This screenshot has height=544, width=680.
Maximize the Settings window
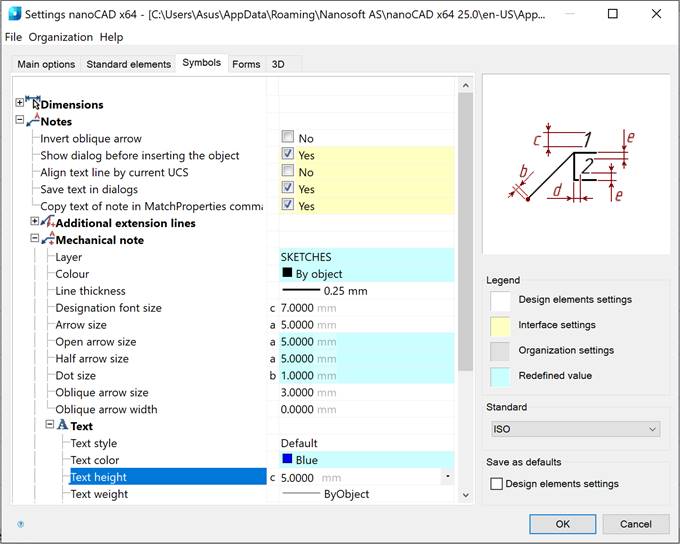(613, 14)
